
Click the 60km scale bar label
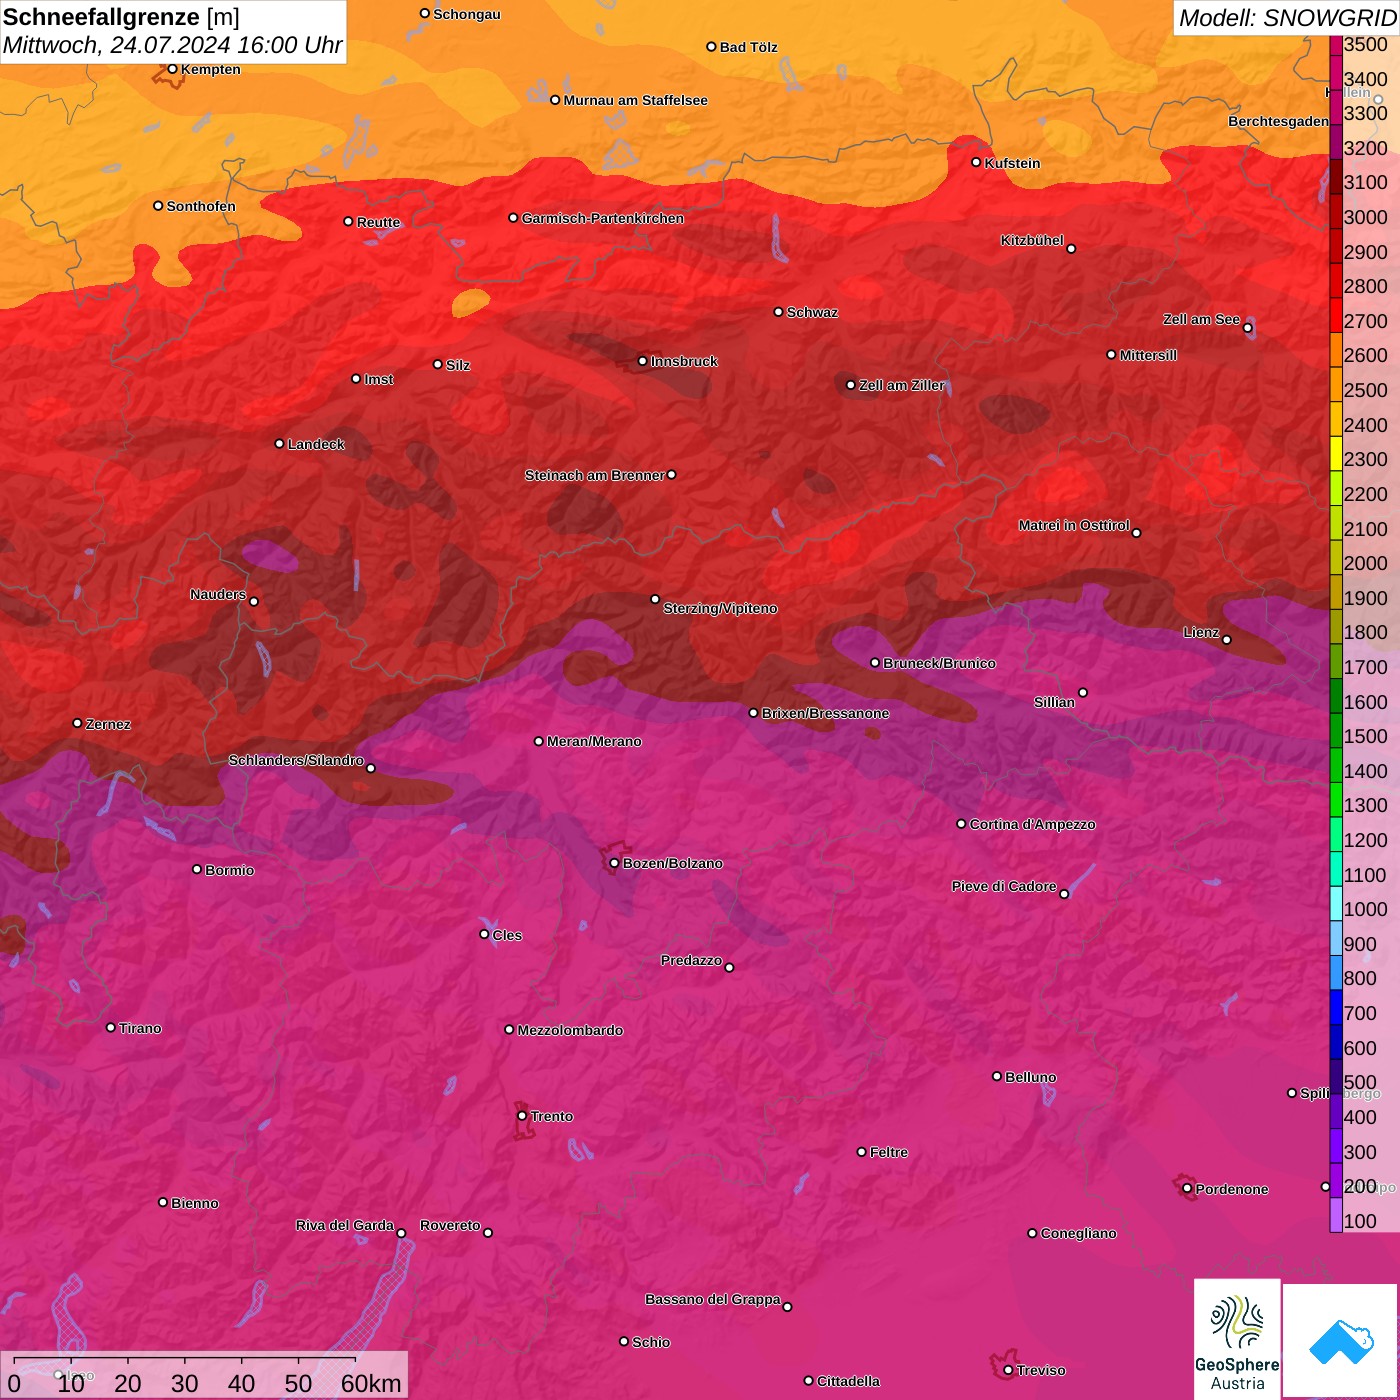pyautogui.click(x=371, y=1383)
